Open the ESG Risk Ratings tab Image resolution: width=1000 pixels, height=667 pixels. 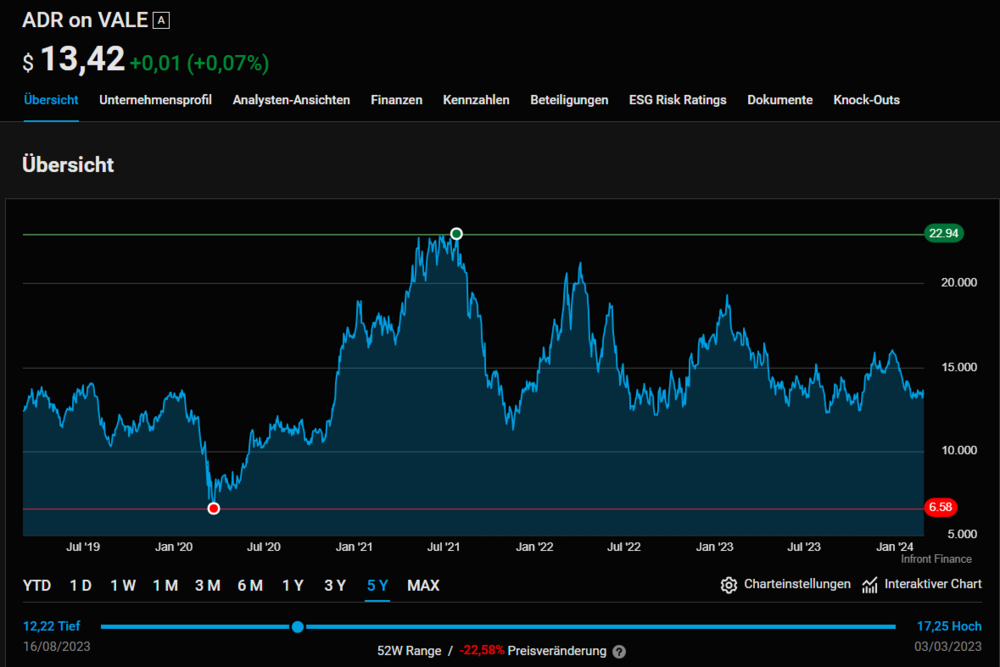click(677, 100)
